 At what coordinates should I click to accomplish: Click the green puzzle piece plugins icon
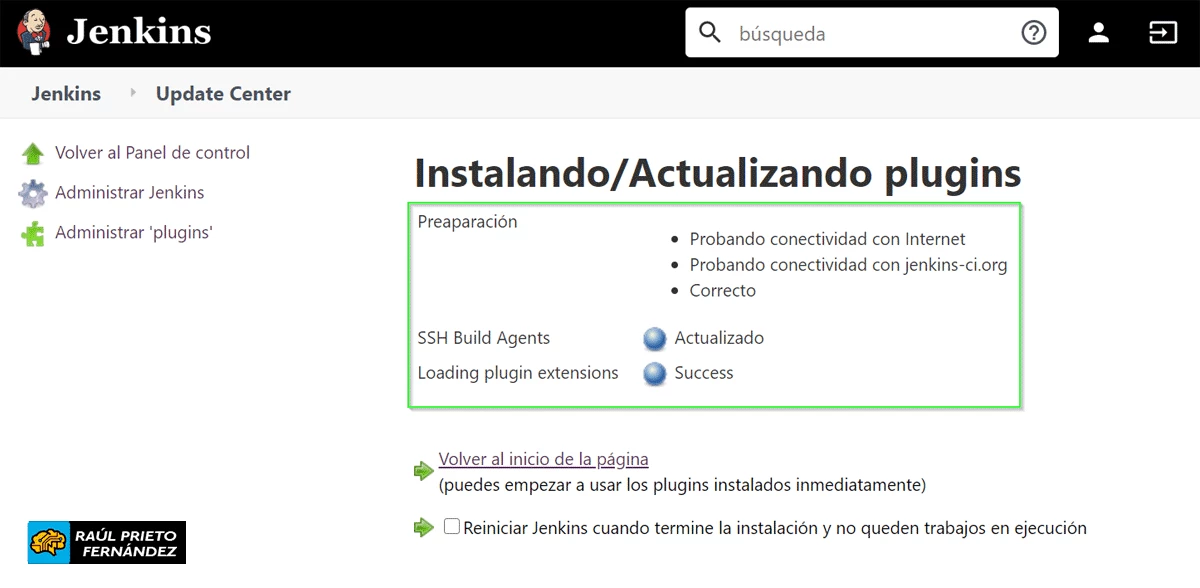point(33,234)
